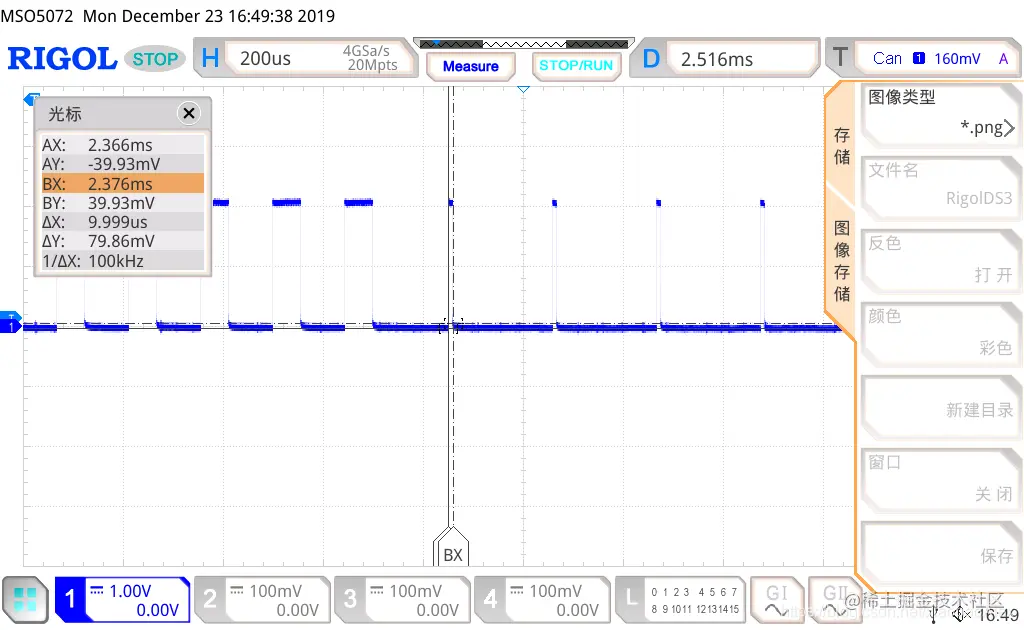Screen dimensions: 1024x630
Task: Click the Measure button
Action: tap(470, 66)
